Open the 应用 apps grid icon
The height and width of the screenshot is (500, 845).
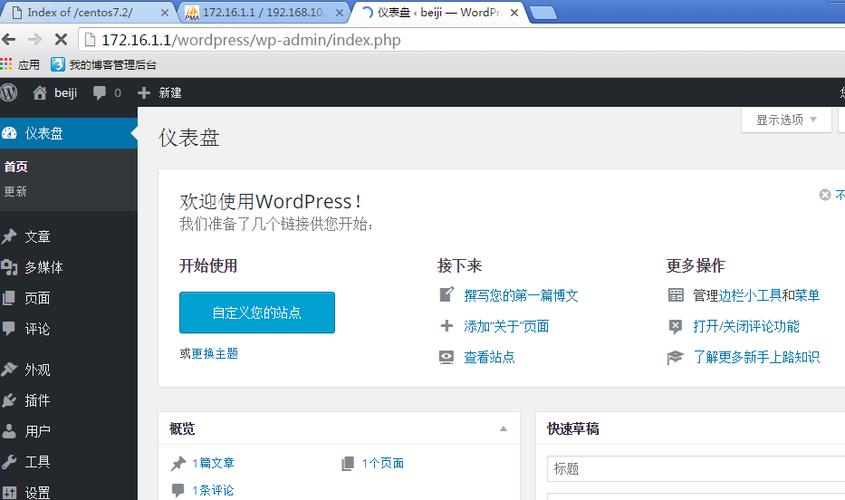click(6, 65)
